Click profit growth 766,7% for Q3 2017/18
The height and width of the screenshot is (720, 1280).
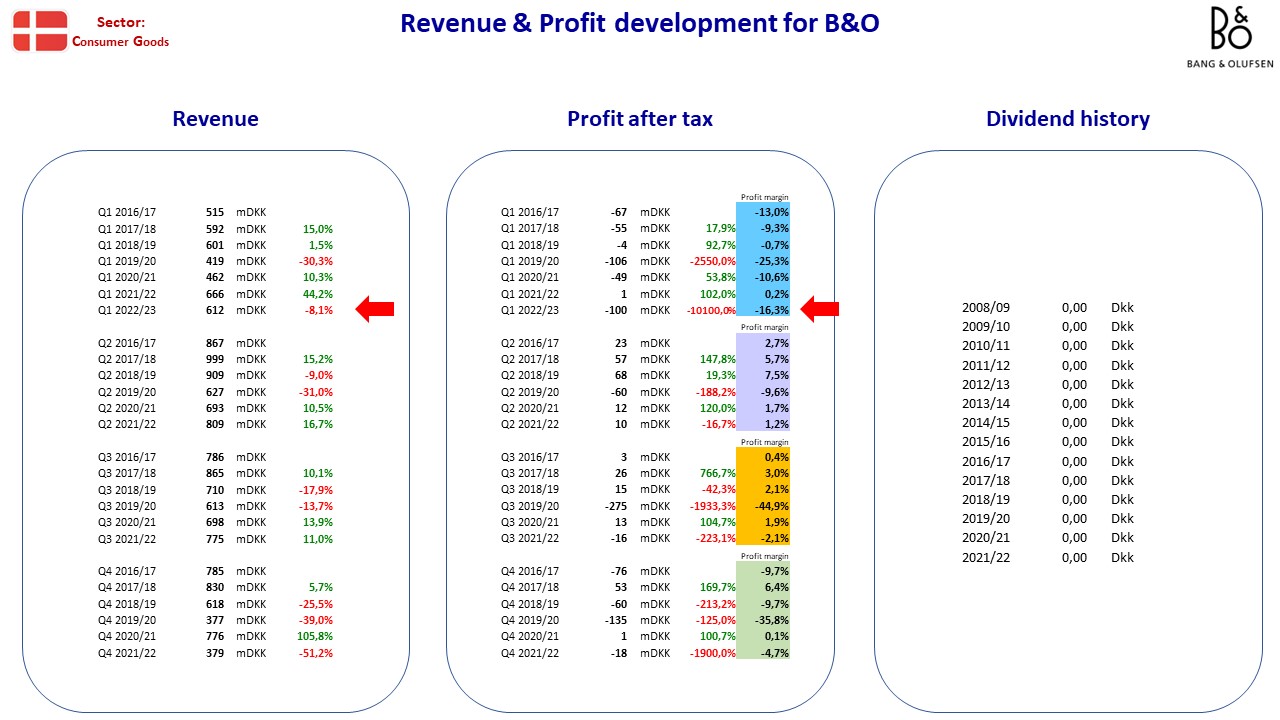tap(720, 473)
